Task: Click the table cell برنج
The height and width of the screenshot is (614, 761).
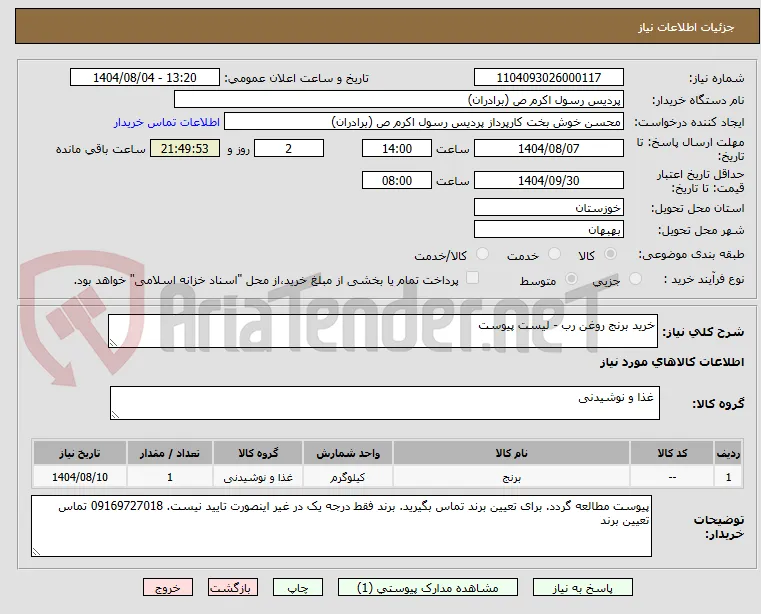Action: [512, 478]
